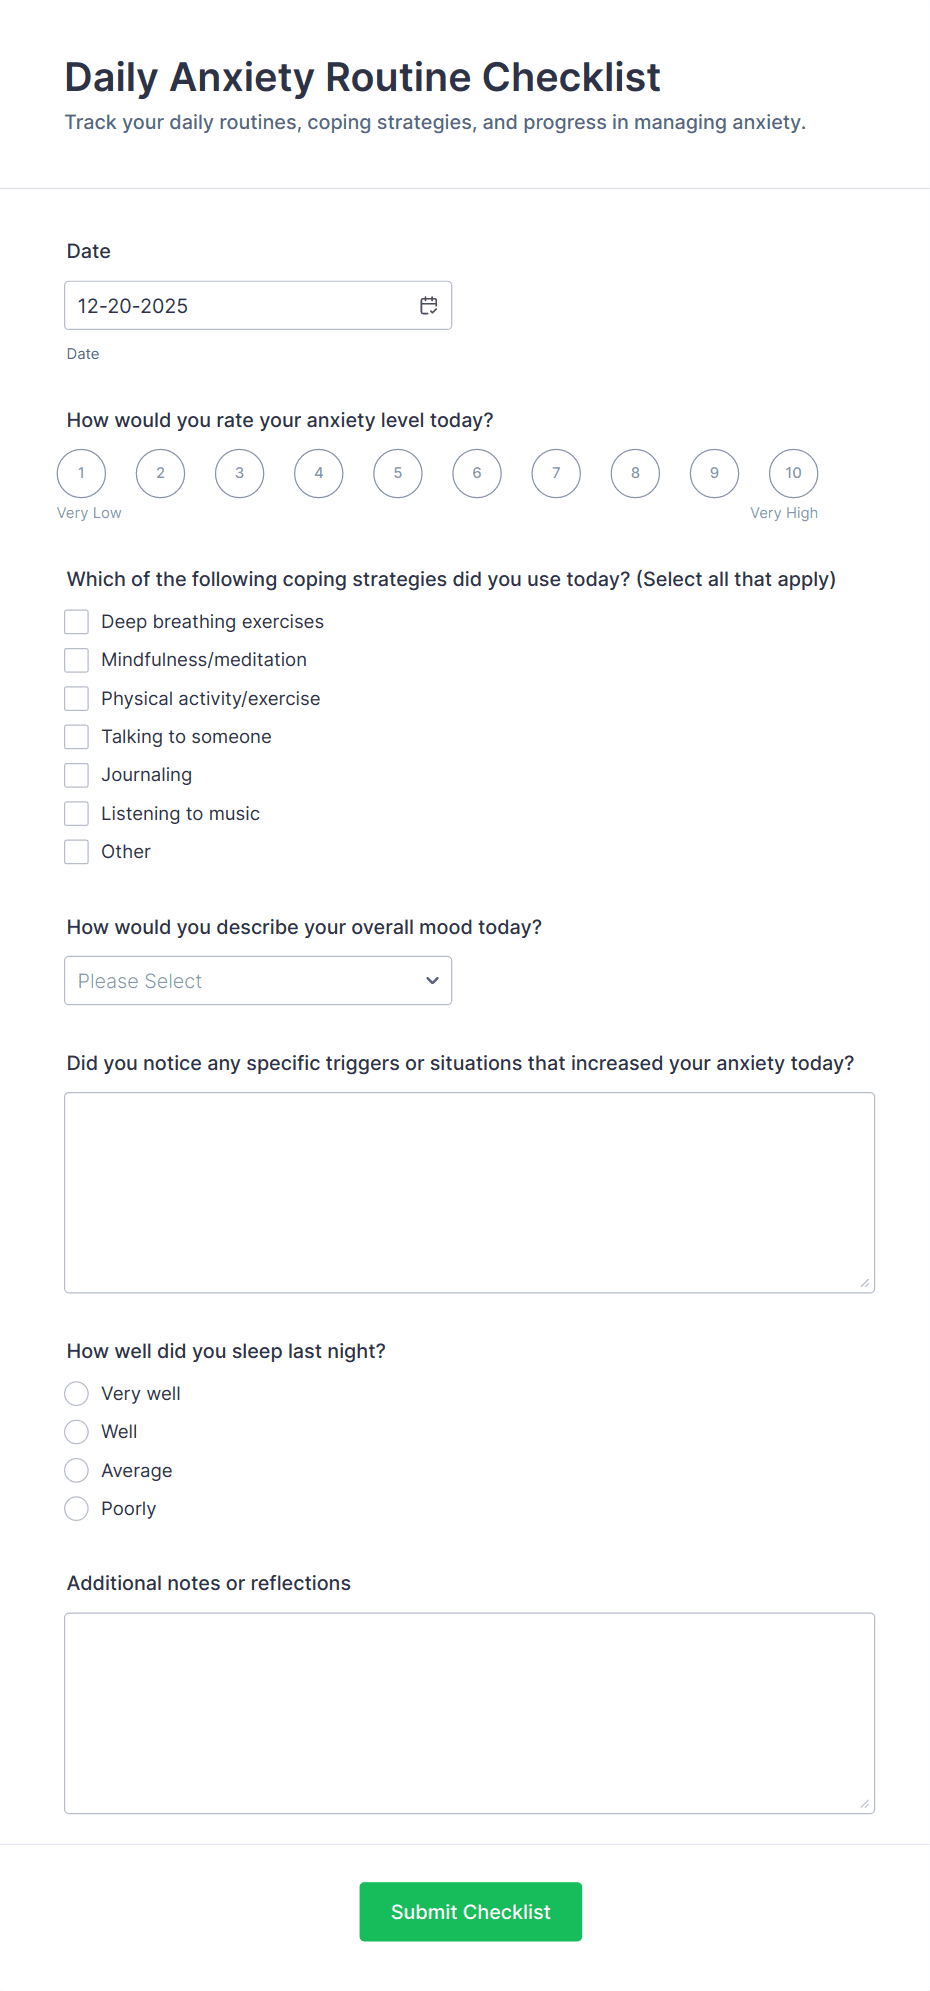
Task: Select Very well sleep option
Action: tap(77, 1394)
